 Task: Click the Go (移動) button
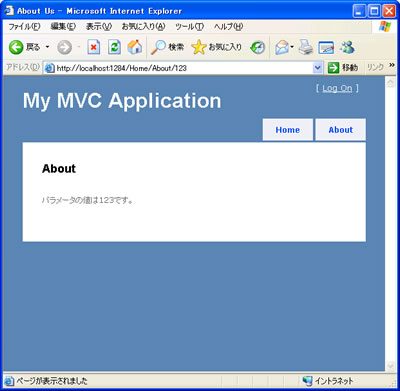click(343, 68)
